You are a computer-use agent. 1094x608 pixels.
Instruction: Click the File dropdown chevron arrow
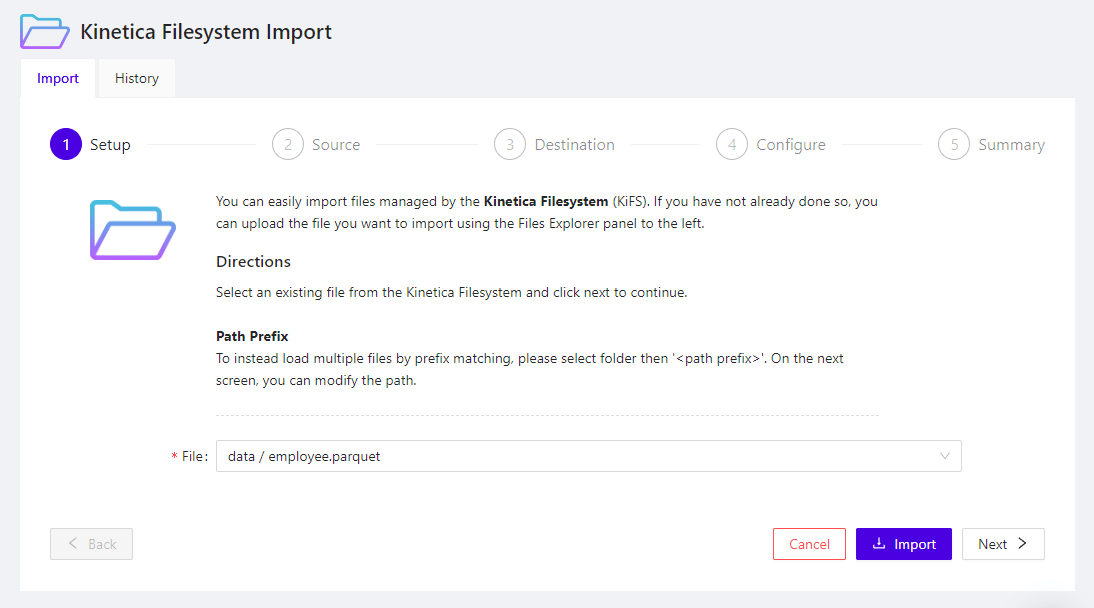pyautogui.click(x=945, y=456)
